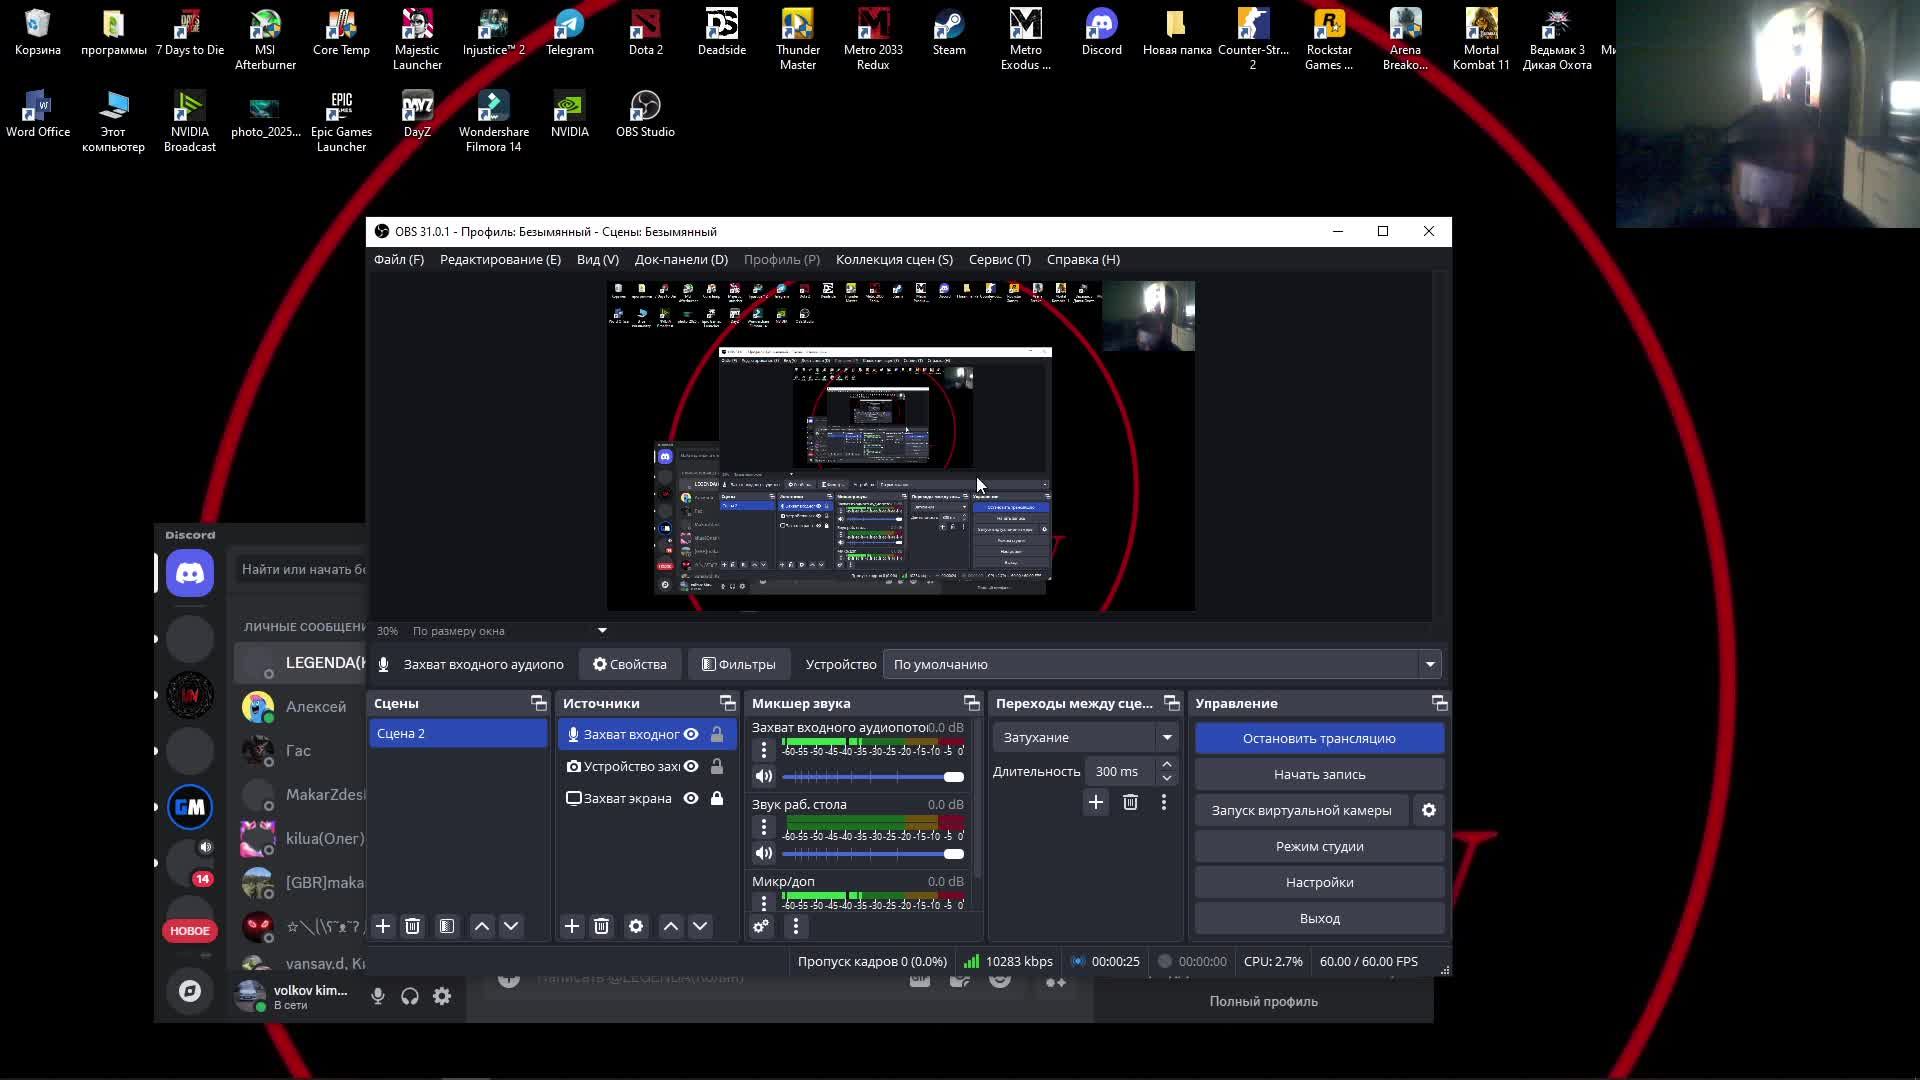Move selected source up
The image size is (1920, 1080).
671,926
